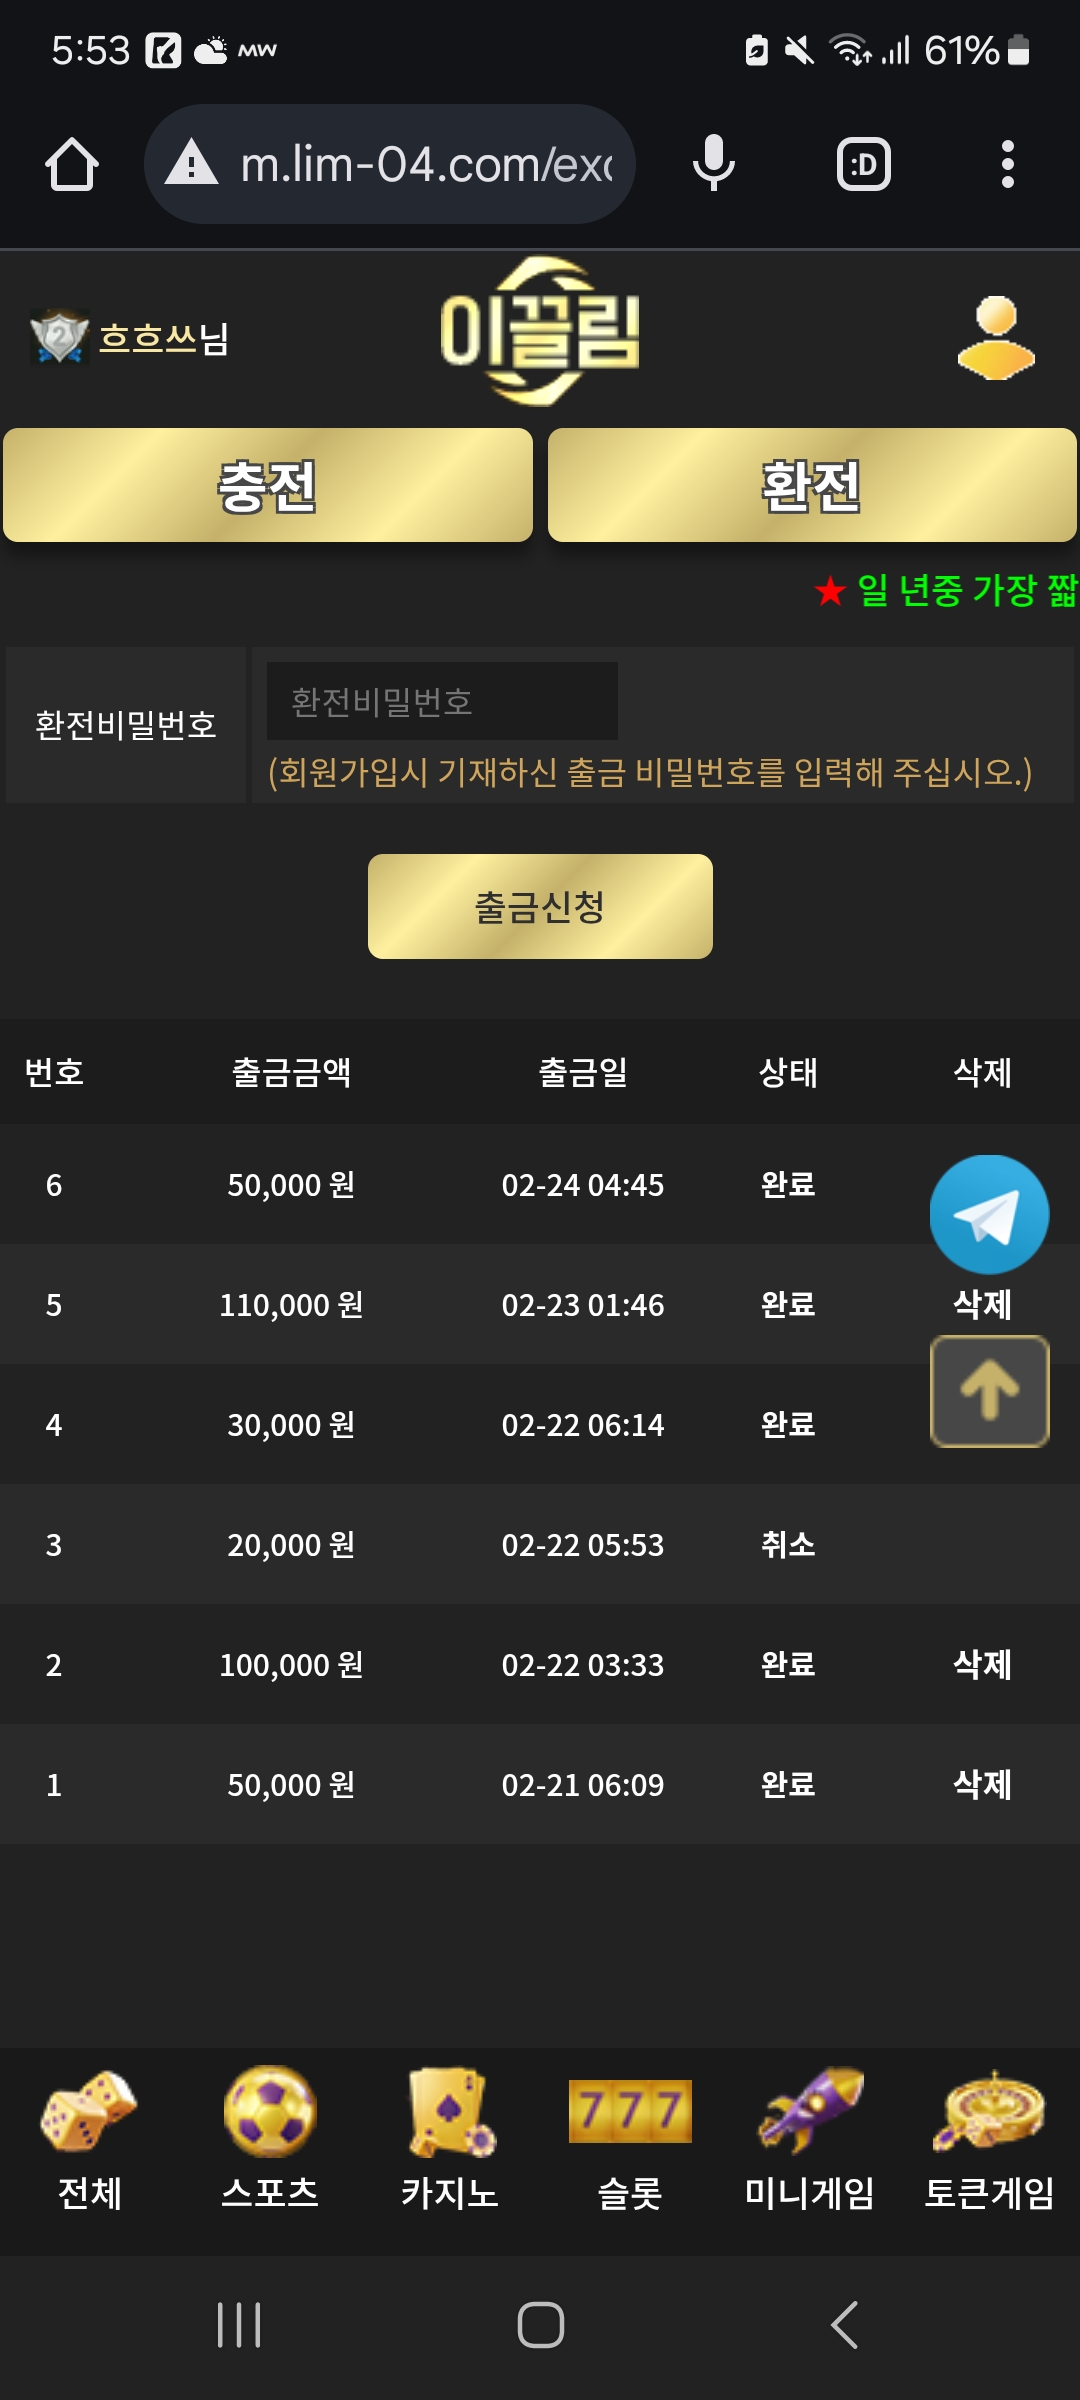The image size is (1080, 2400).
Task: Tap the Telegram floating icon
Action: [989, 1215]
